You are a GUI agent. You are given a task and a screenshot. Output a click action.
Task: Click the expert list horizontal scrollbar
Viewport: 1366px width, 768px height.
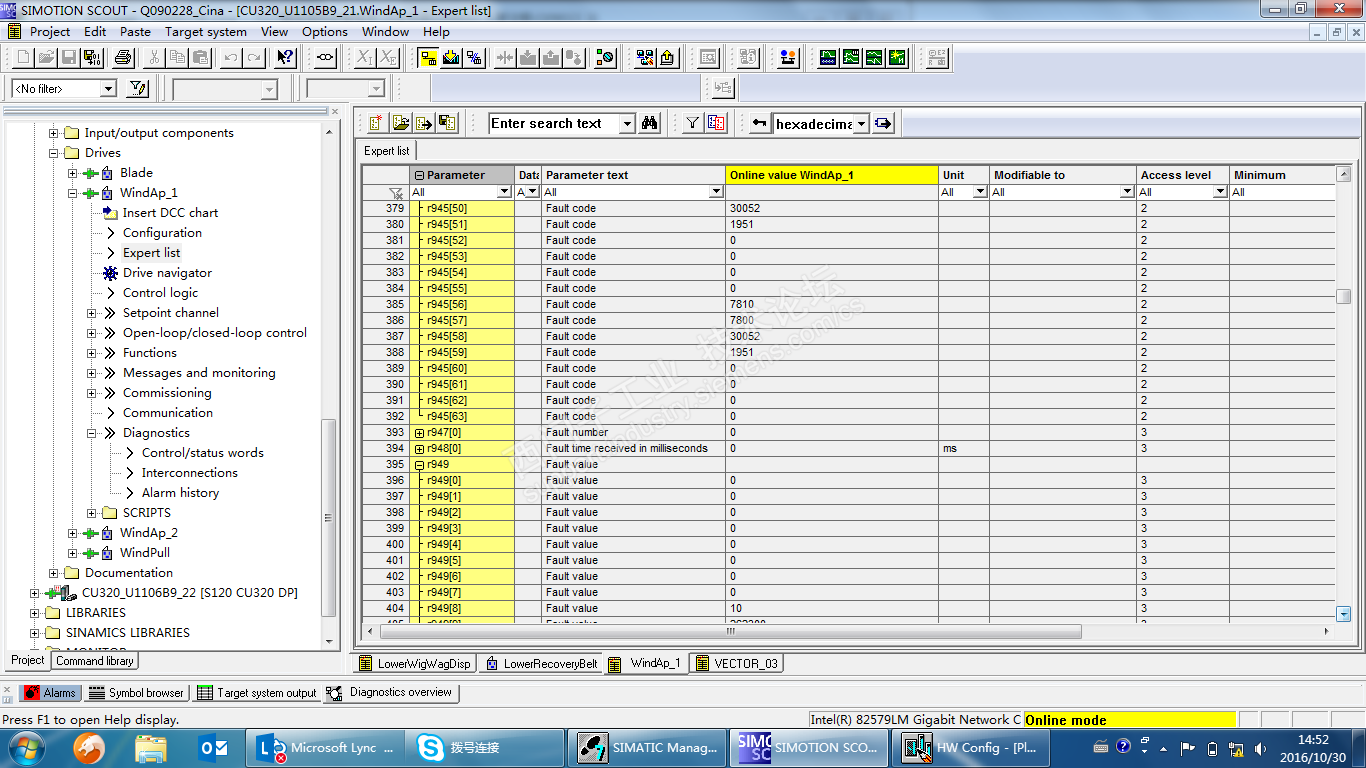point(731,631)
